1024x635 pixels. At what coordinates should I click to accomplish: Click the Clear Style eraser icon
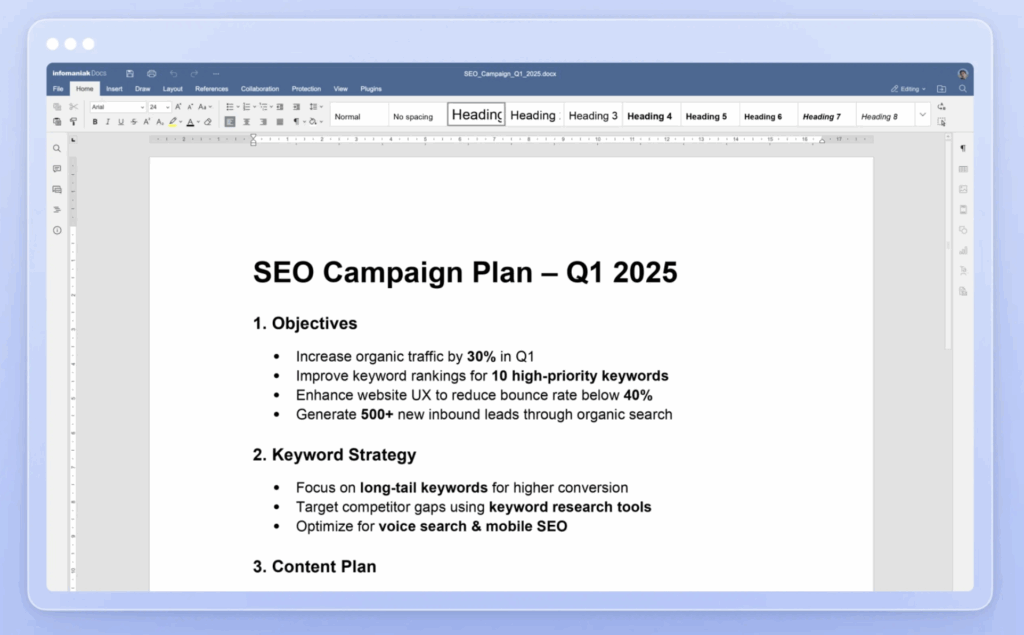pyautogui.click(x=208, y=122)
